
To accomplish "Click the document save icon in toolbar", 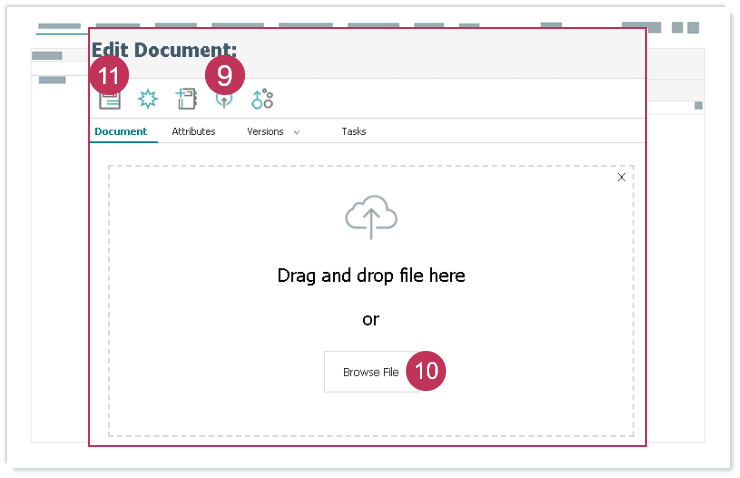I will (109, 99).
